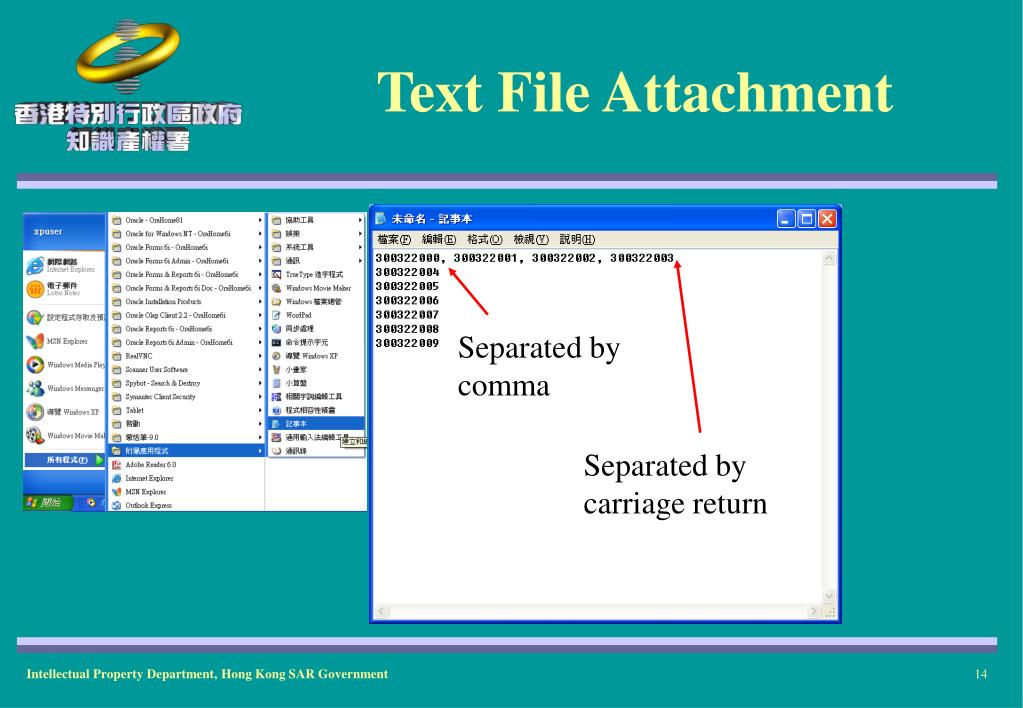Expand Oracle Olap Client 2.2 folder

pyautogui.click(x=187, y=315)
